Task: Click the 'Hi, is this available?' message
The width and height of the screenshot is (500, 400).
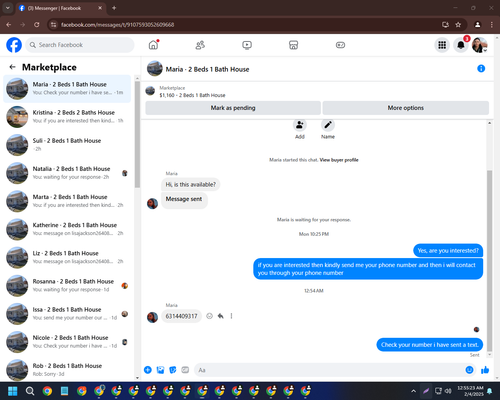Action: coord(191,185)
